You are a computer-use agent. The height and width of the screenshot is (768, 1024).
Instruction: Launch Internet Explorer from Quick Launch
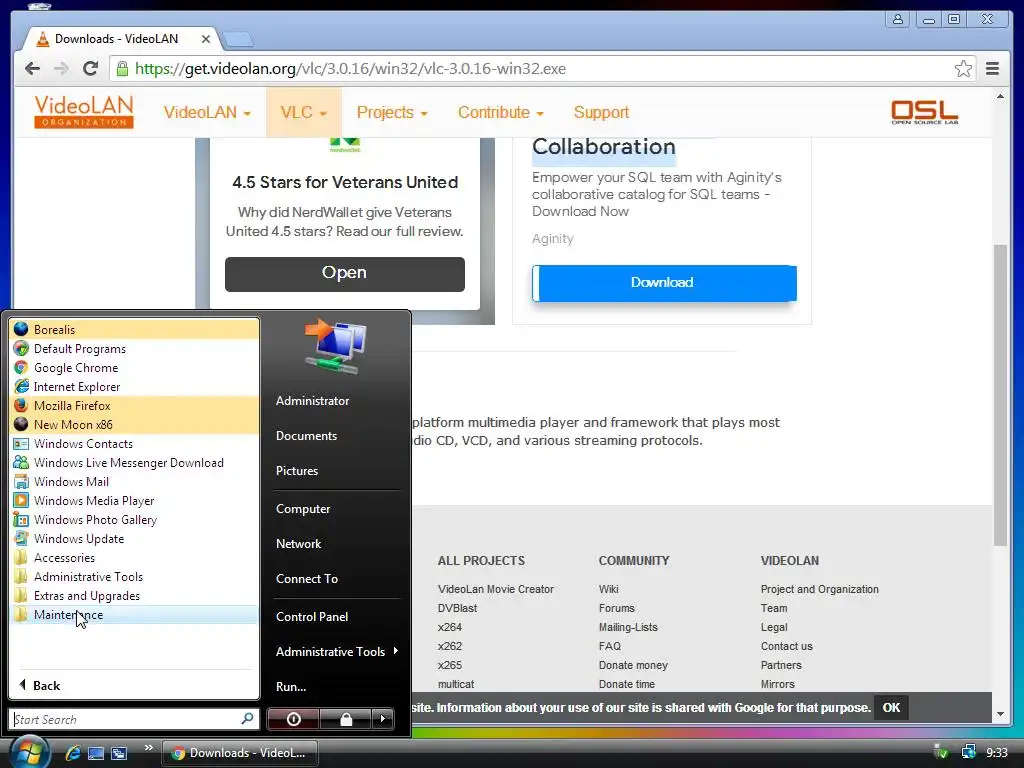click(72, 753)
